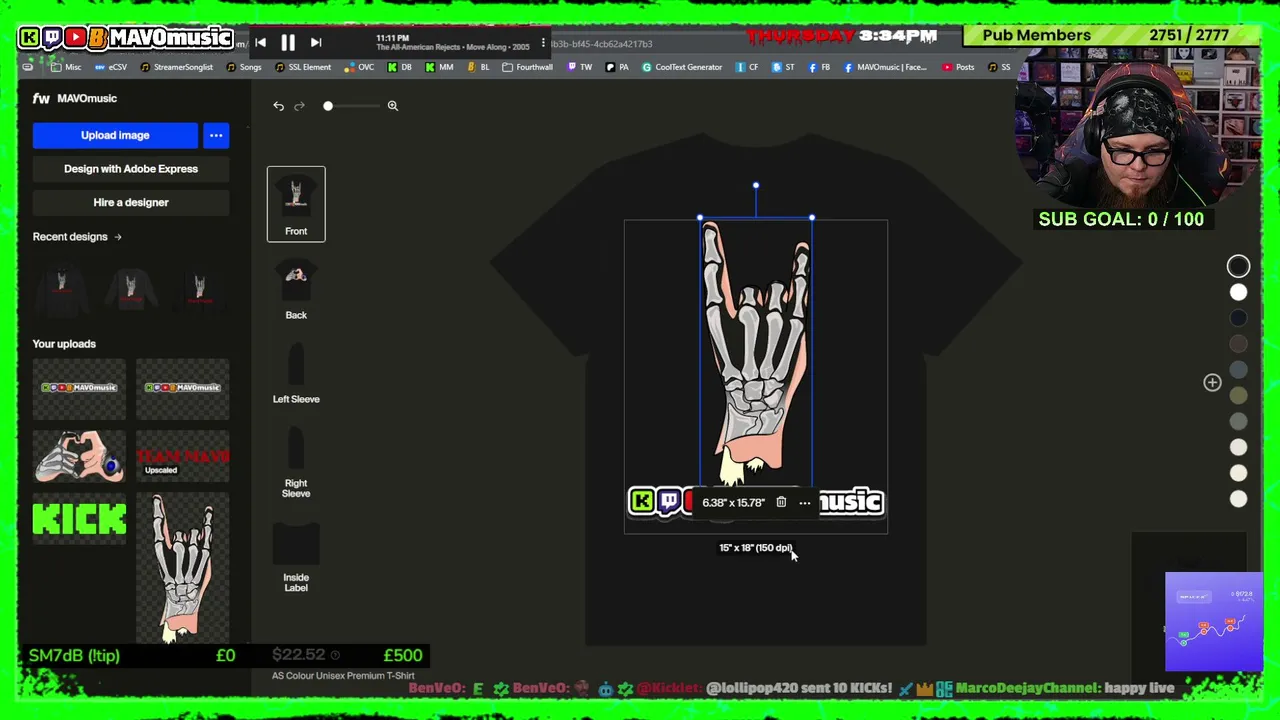Open the BL bookmark
1280x720 pixels.
click(477, 67)
